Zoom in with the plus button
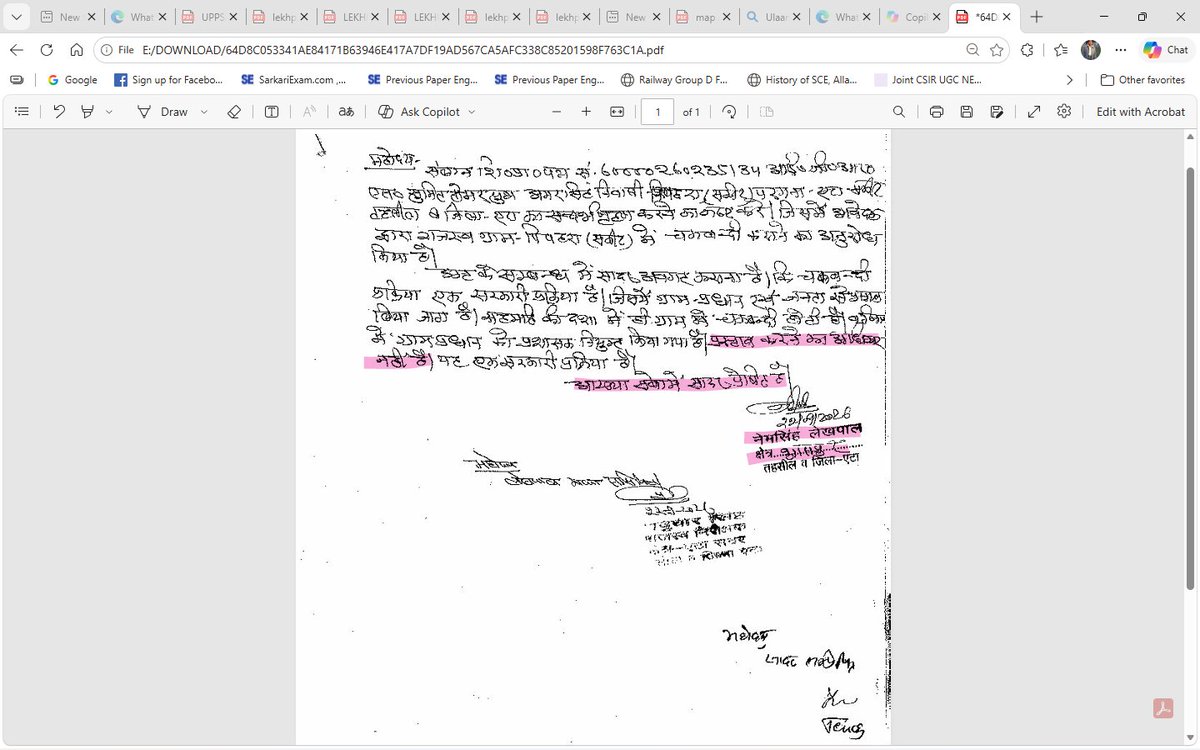This screenshot has width=1200, height=750. click(x=586, y=112)
